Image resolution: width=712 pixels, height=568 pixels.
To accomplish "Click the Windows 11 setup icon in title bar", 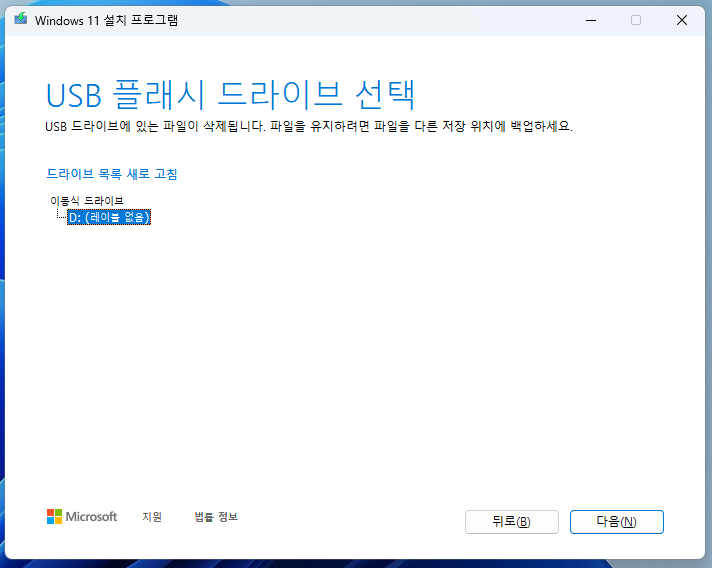I will coord(20,20).
